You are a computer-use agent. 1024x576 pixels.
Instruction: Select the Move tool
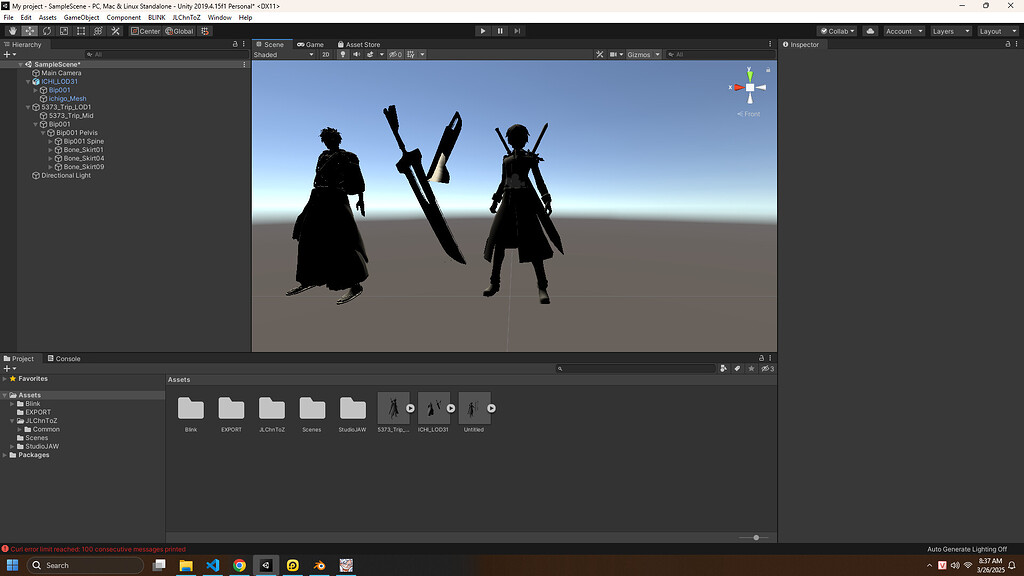pos(28,30)
